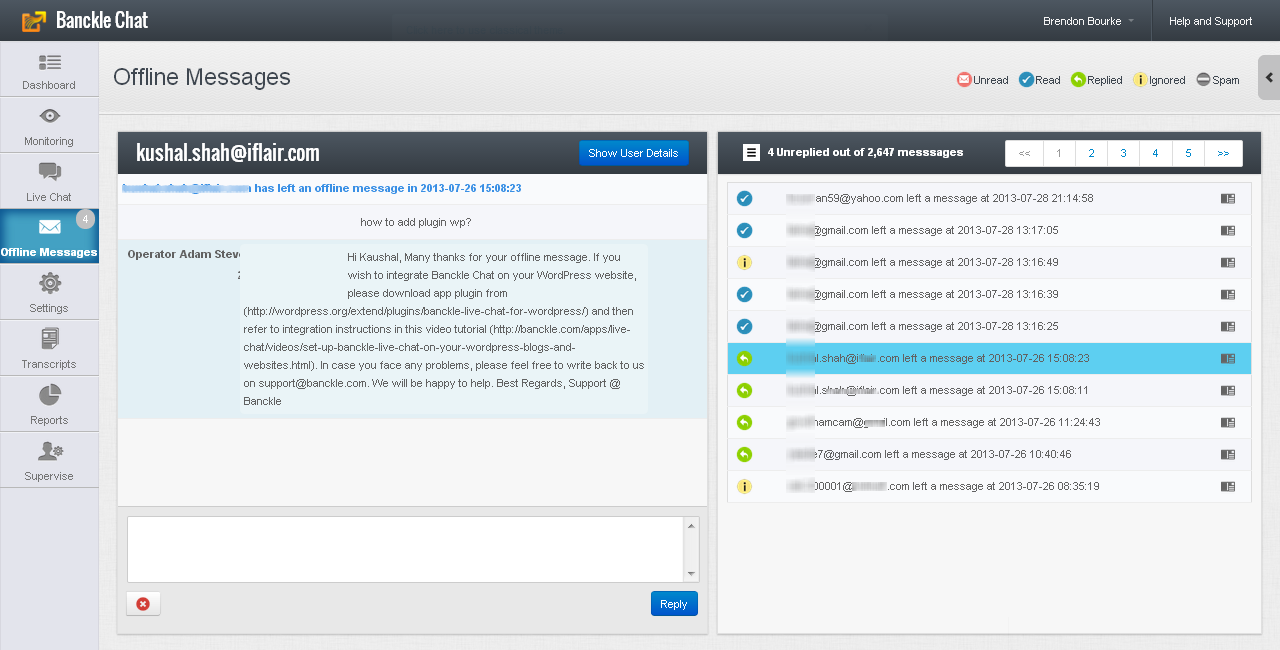Click ignored status icon of 08:35:19 message
This screenshot has height=650, width=1280.
[744, 487]
